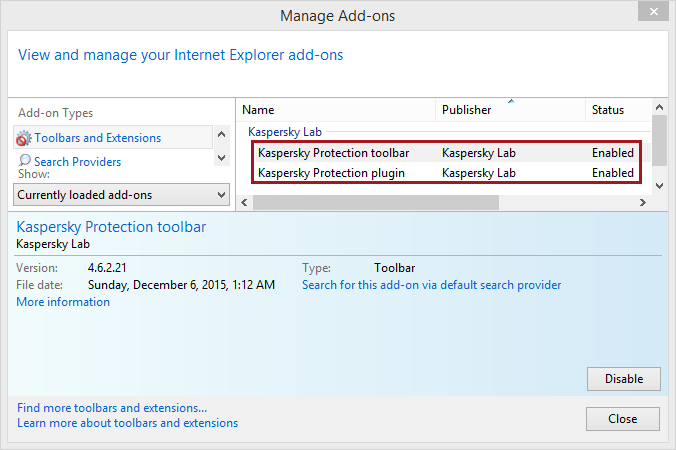Viewport: 676px width, 450px height.
Task: Click the Toolbar type value
Action: point(394,268)
